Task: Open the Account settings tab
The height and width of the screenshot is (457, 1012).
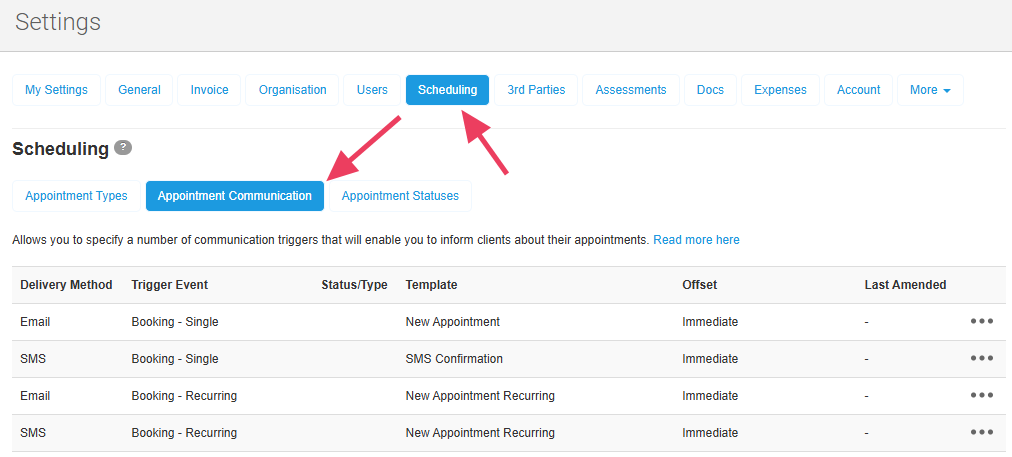Action: [858, 90]
